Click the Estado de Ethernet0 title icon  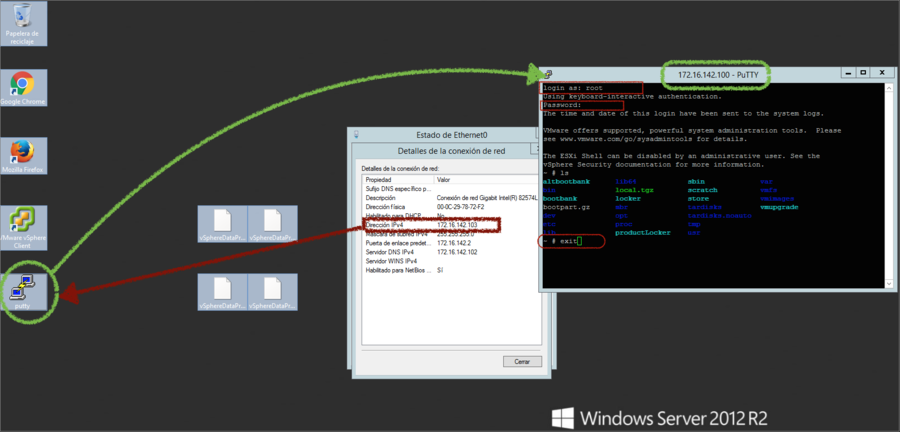[356, 134]
